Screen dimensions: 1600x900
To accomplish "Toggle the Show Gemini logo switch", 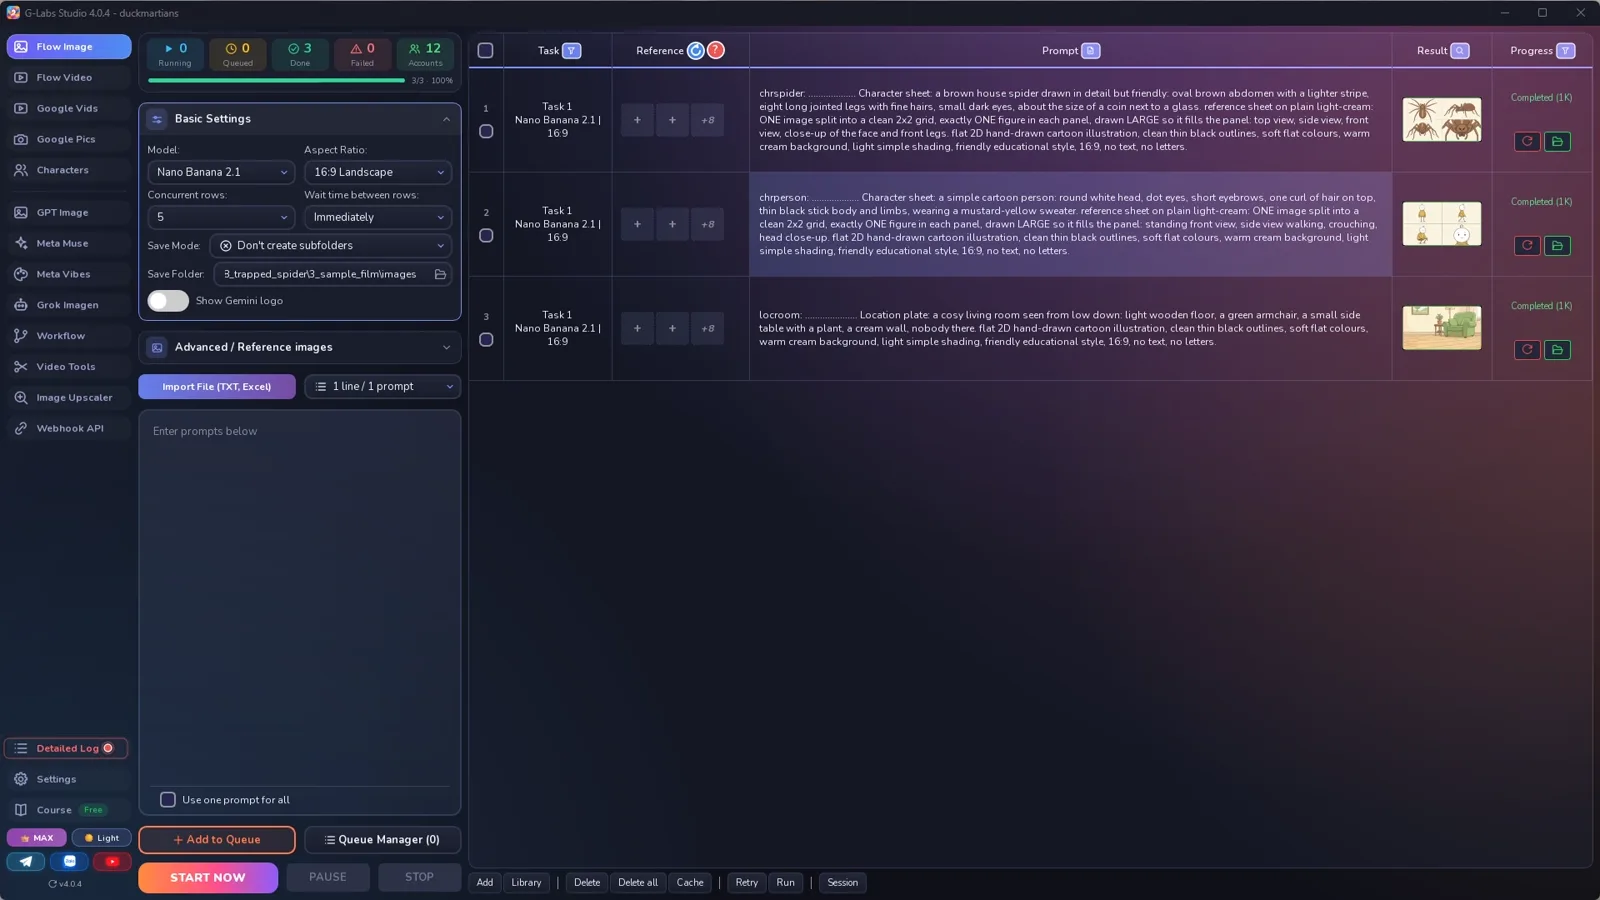I will point(168,301).
